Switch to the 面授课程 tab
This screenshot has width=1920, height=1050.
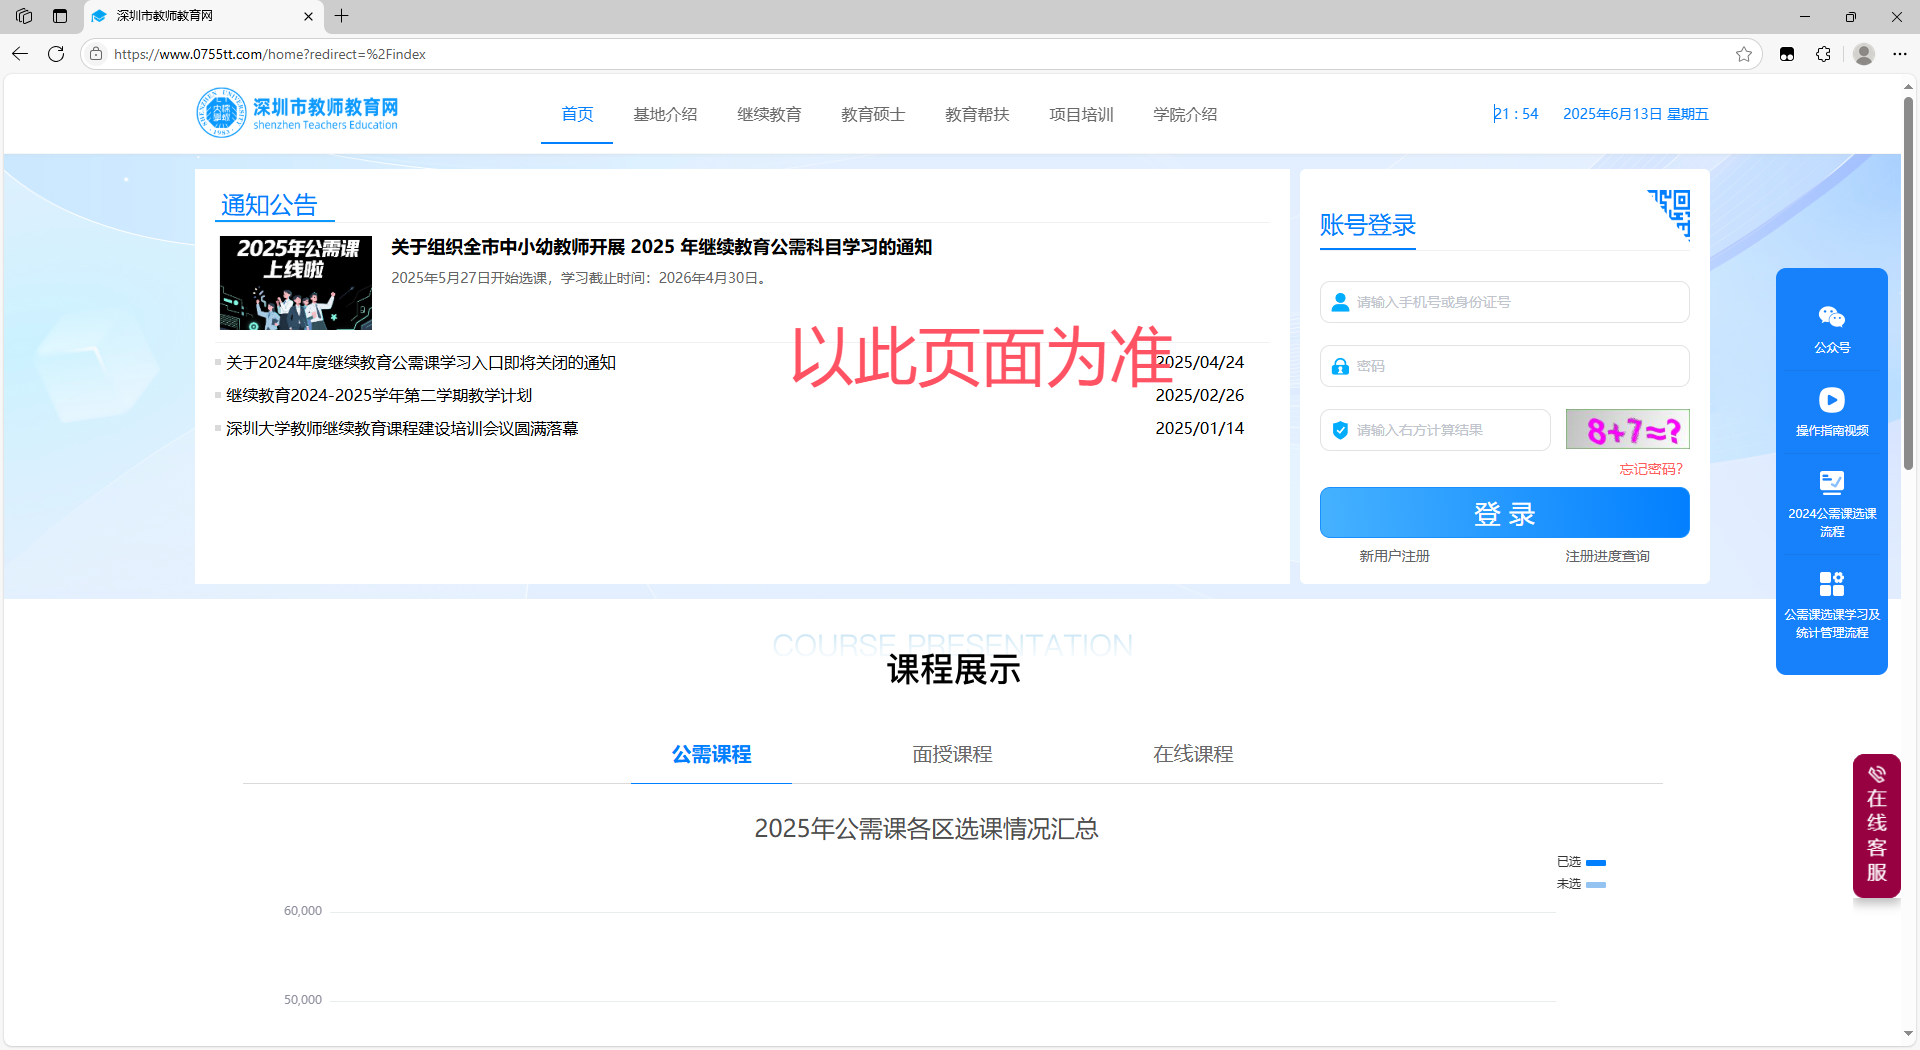(952, 754)
